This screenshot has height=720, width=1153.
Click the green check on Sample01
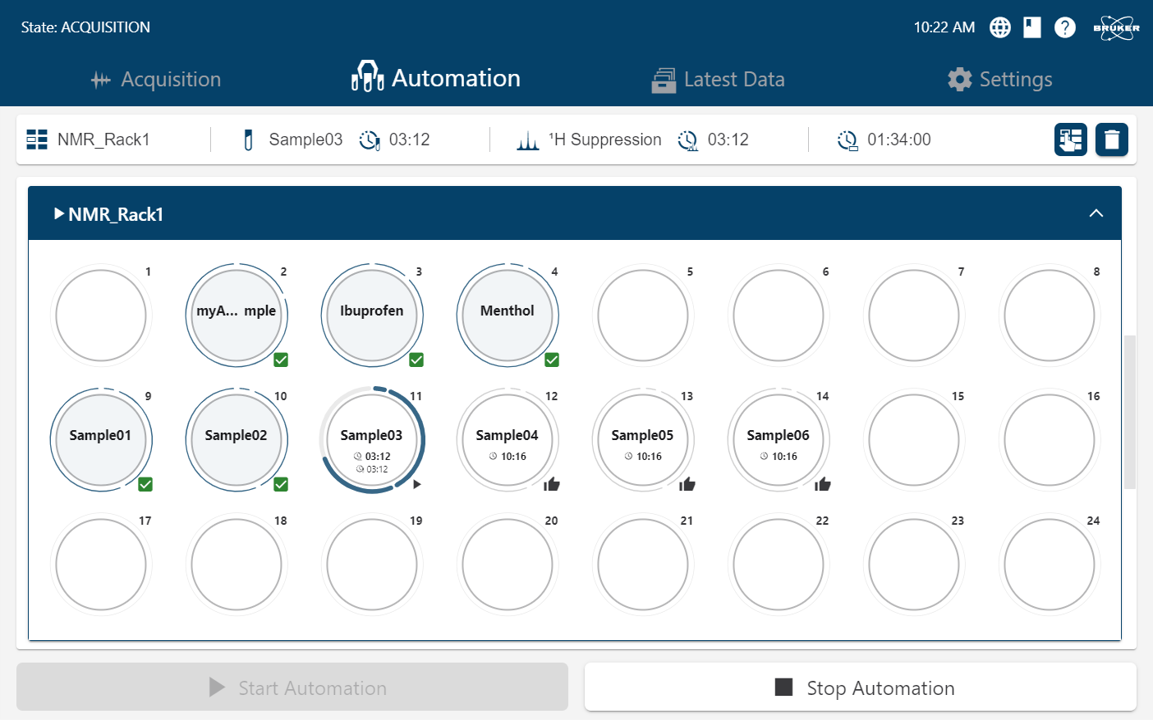(x=146, y=484)
